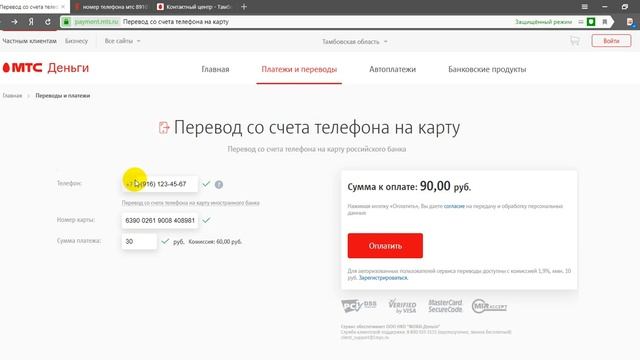Click the green protect shield icon

(591, 22)
